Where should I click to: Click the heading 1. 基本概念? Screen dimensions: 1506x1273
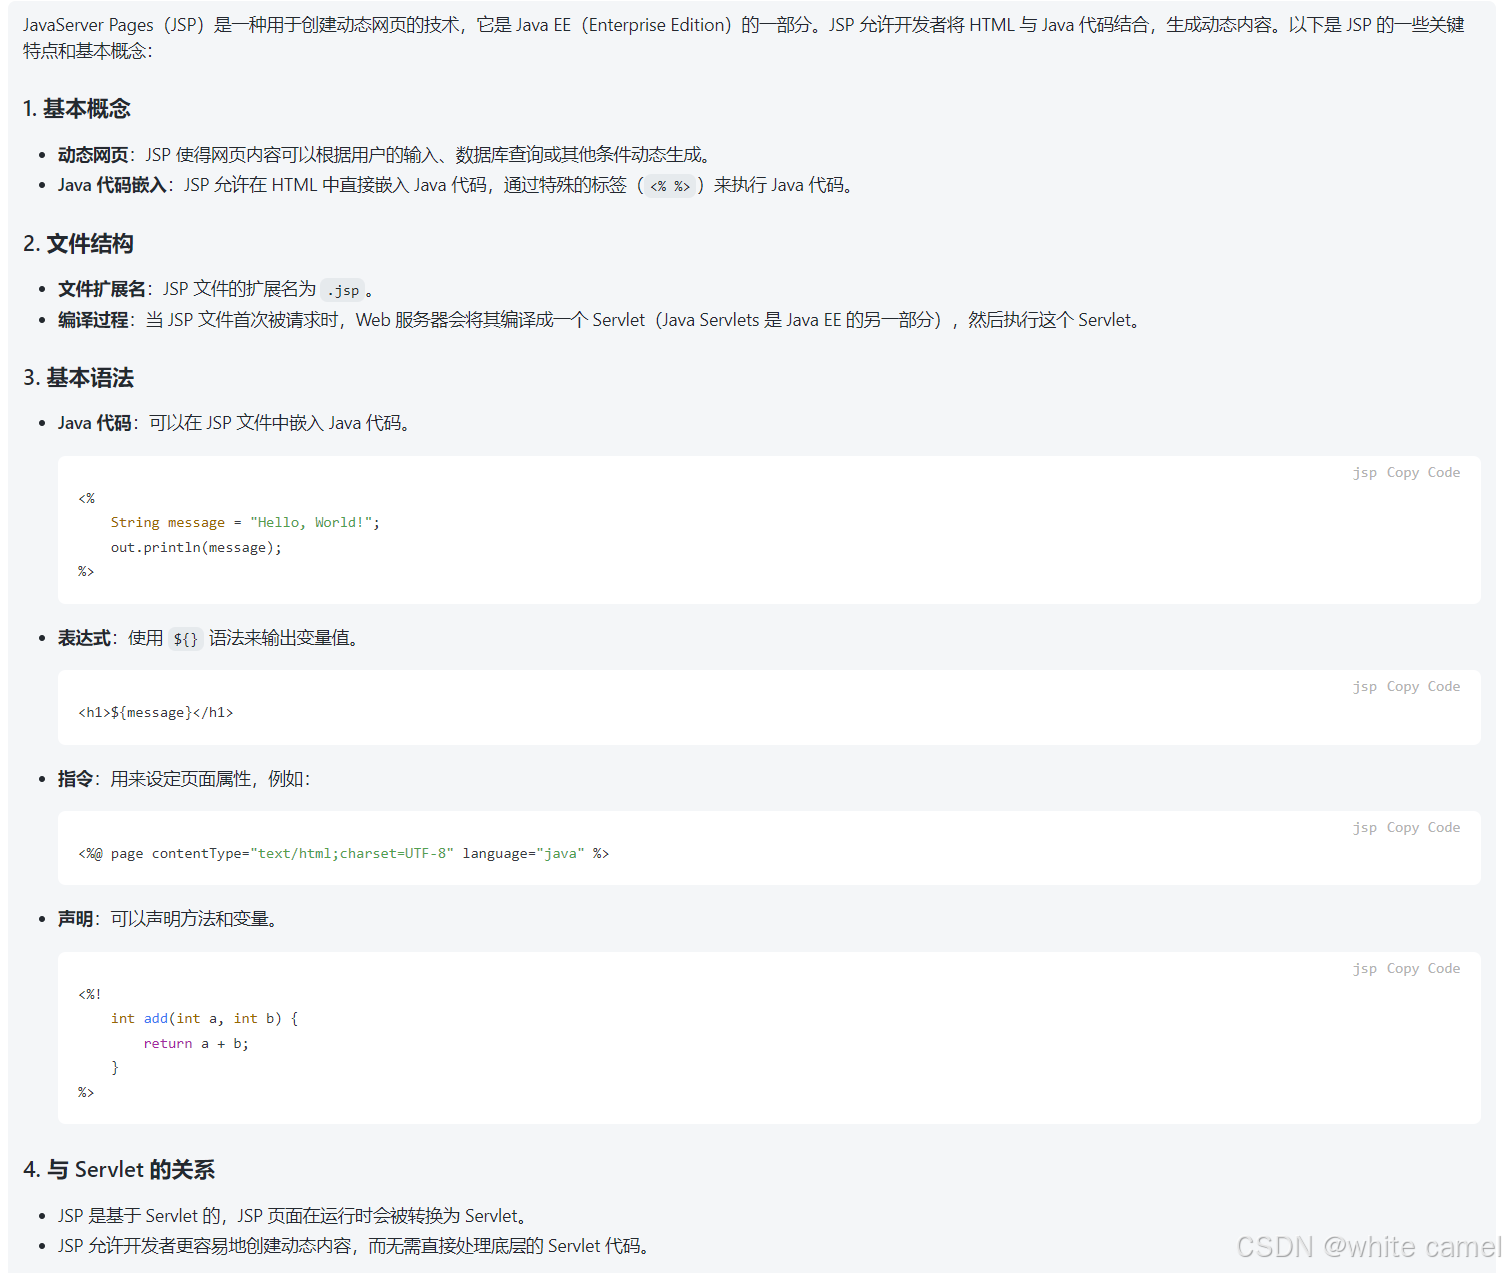pos(76,109)
